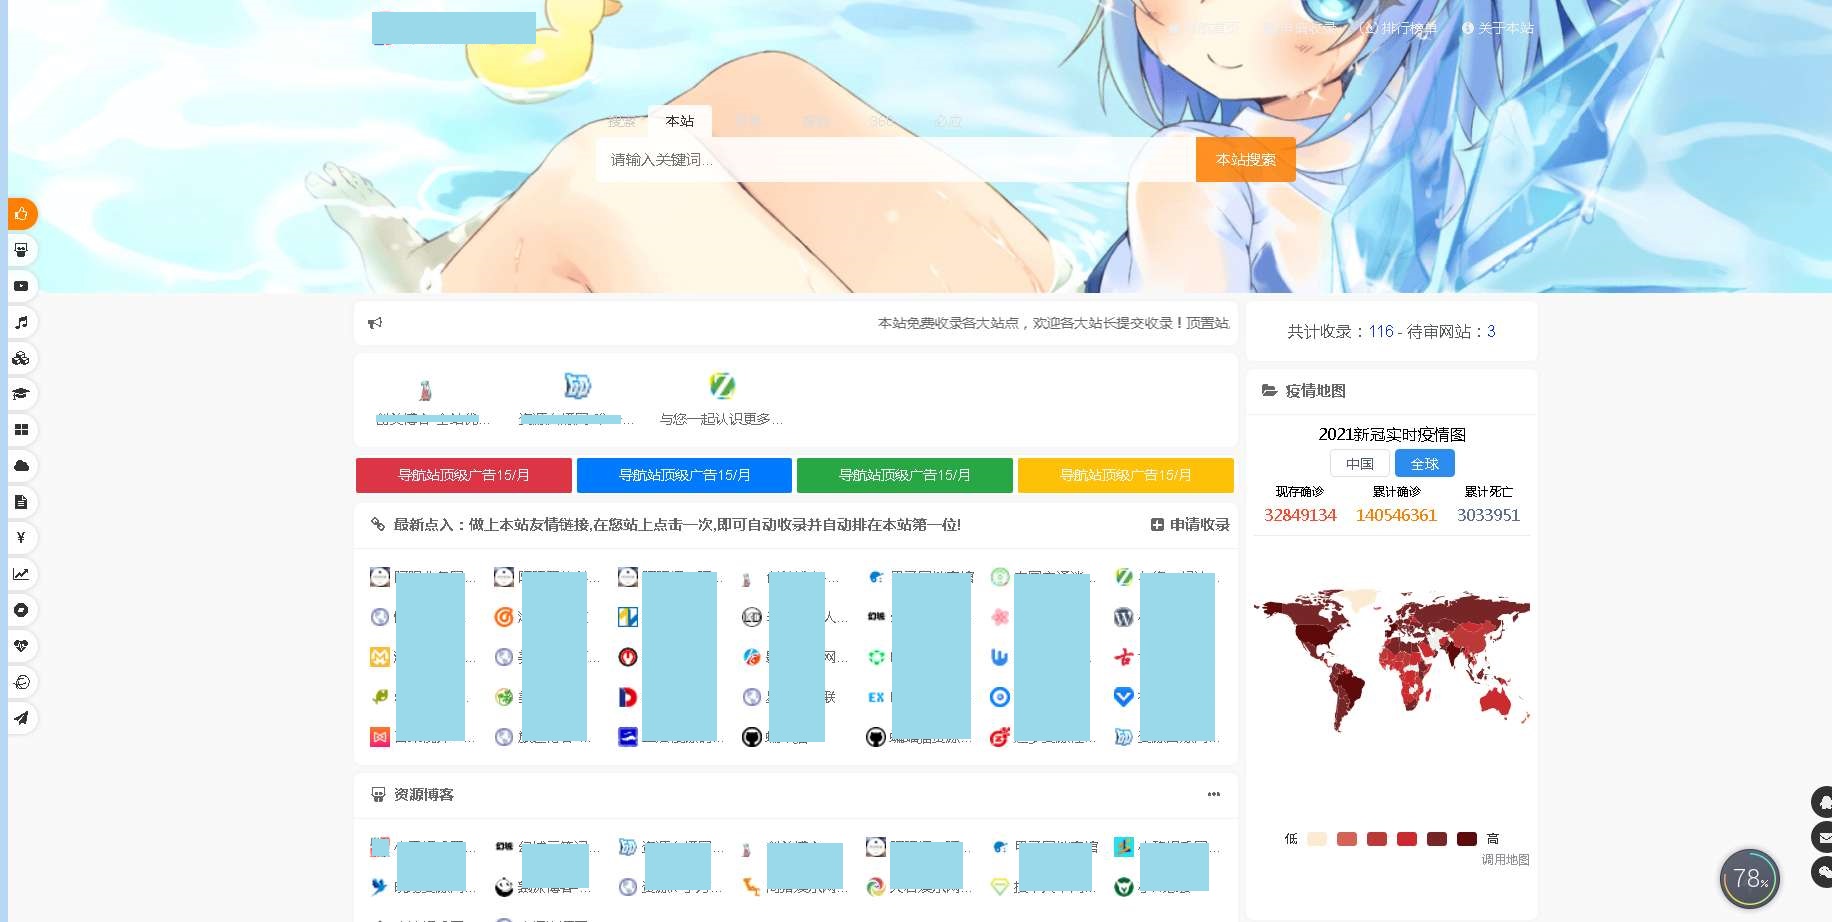Click the red 导航站顶级广告 banner

tap(464, 475)
